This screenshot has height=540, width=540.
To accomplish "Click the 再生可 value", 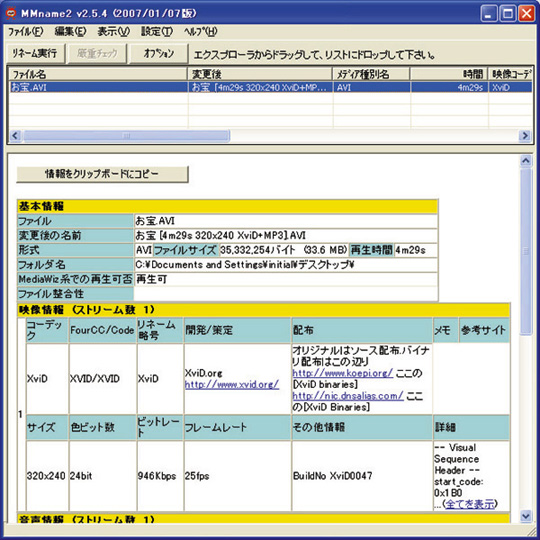I will point(152,279).
